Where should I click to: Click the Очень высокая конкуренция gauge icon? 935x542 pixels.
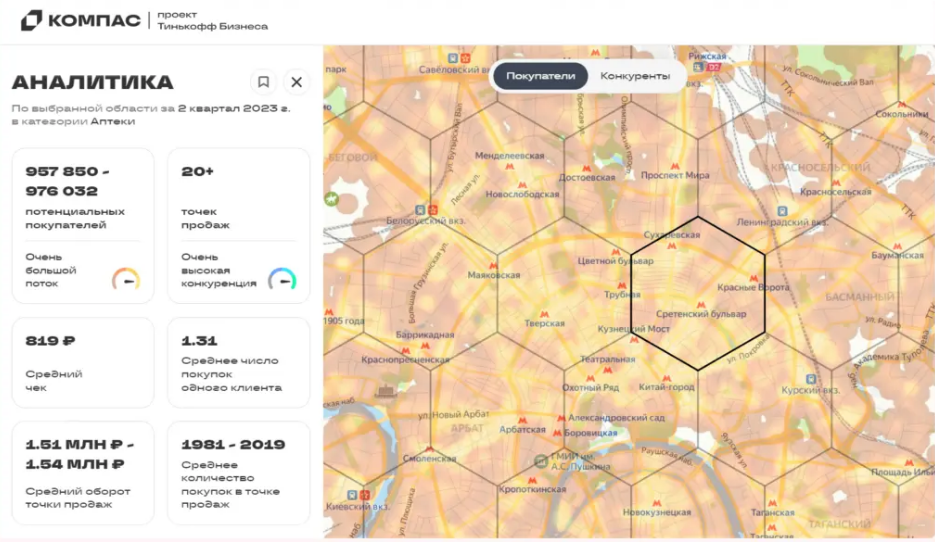click(282, 279)
